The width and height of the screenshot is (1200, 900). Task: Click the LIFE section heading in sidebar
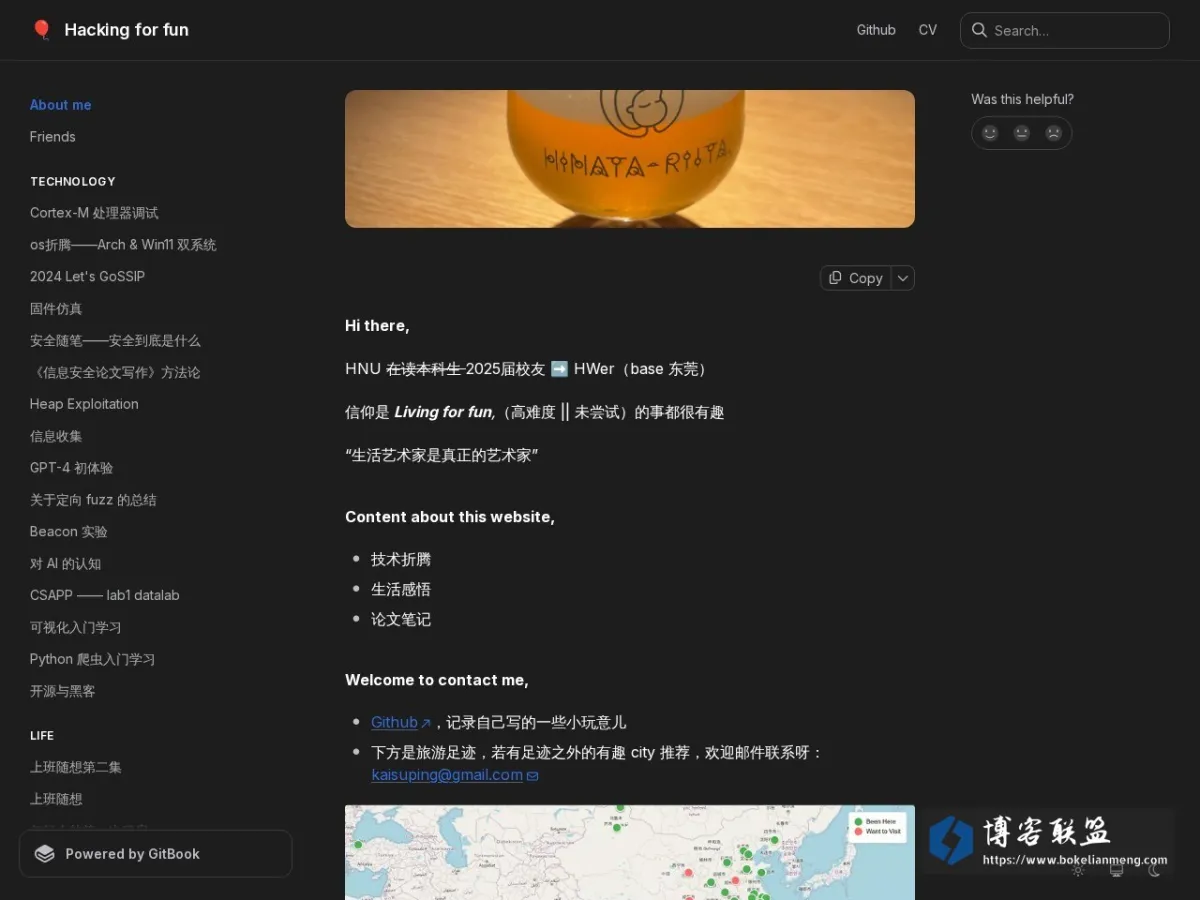42,735
